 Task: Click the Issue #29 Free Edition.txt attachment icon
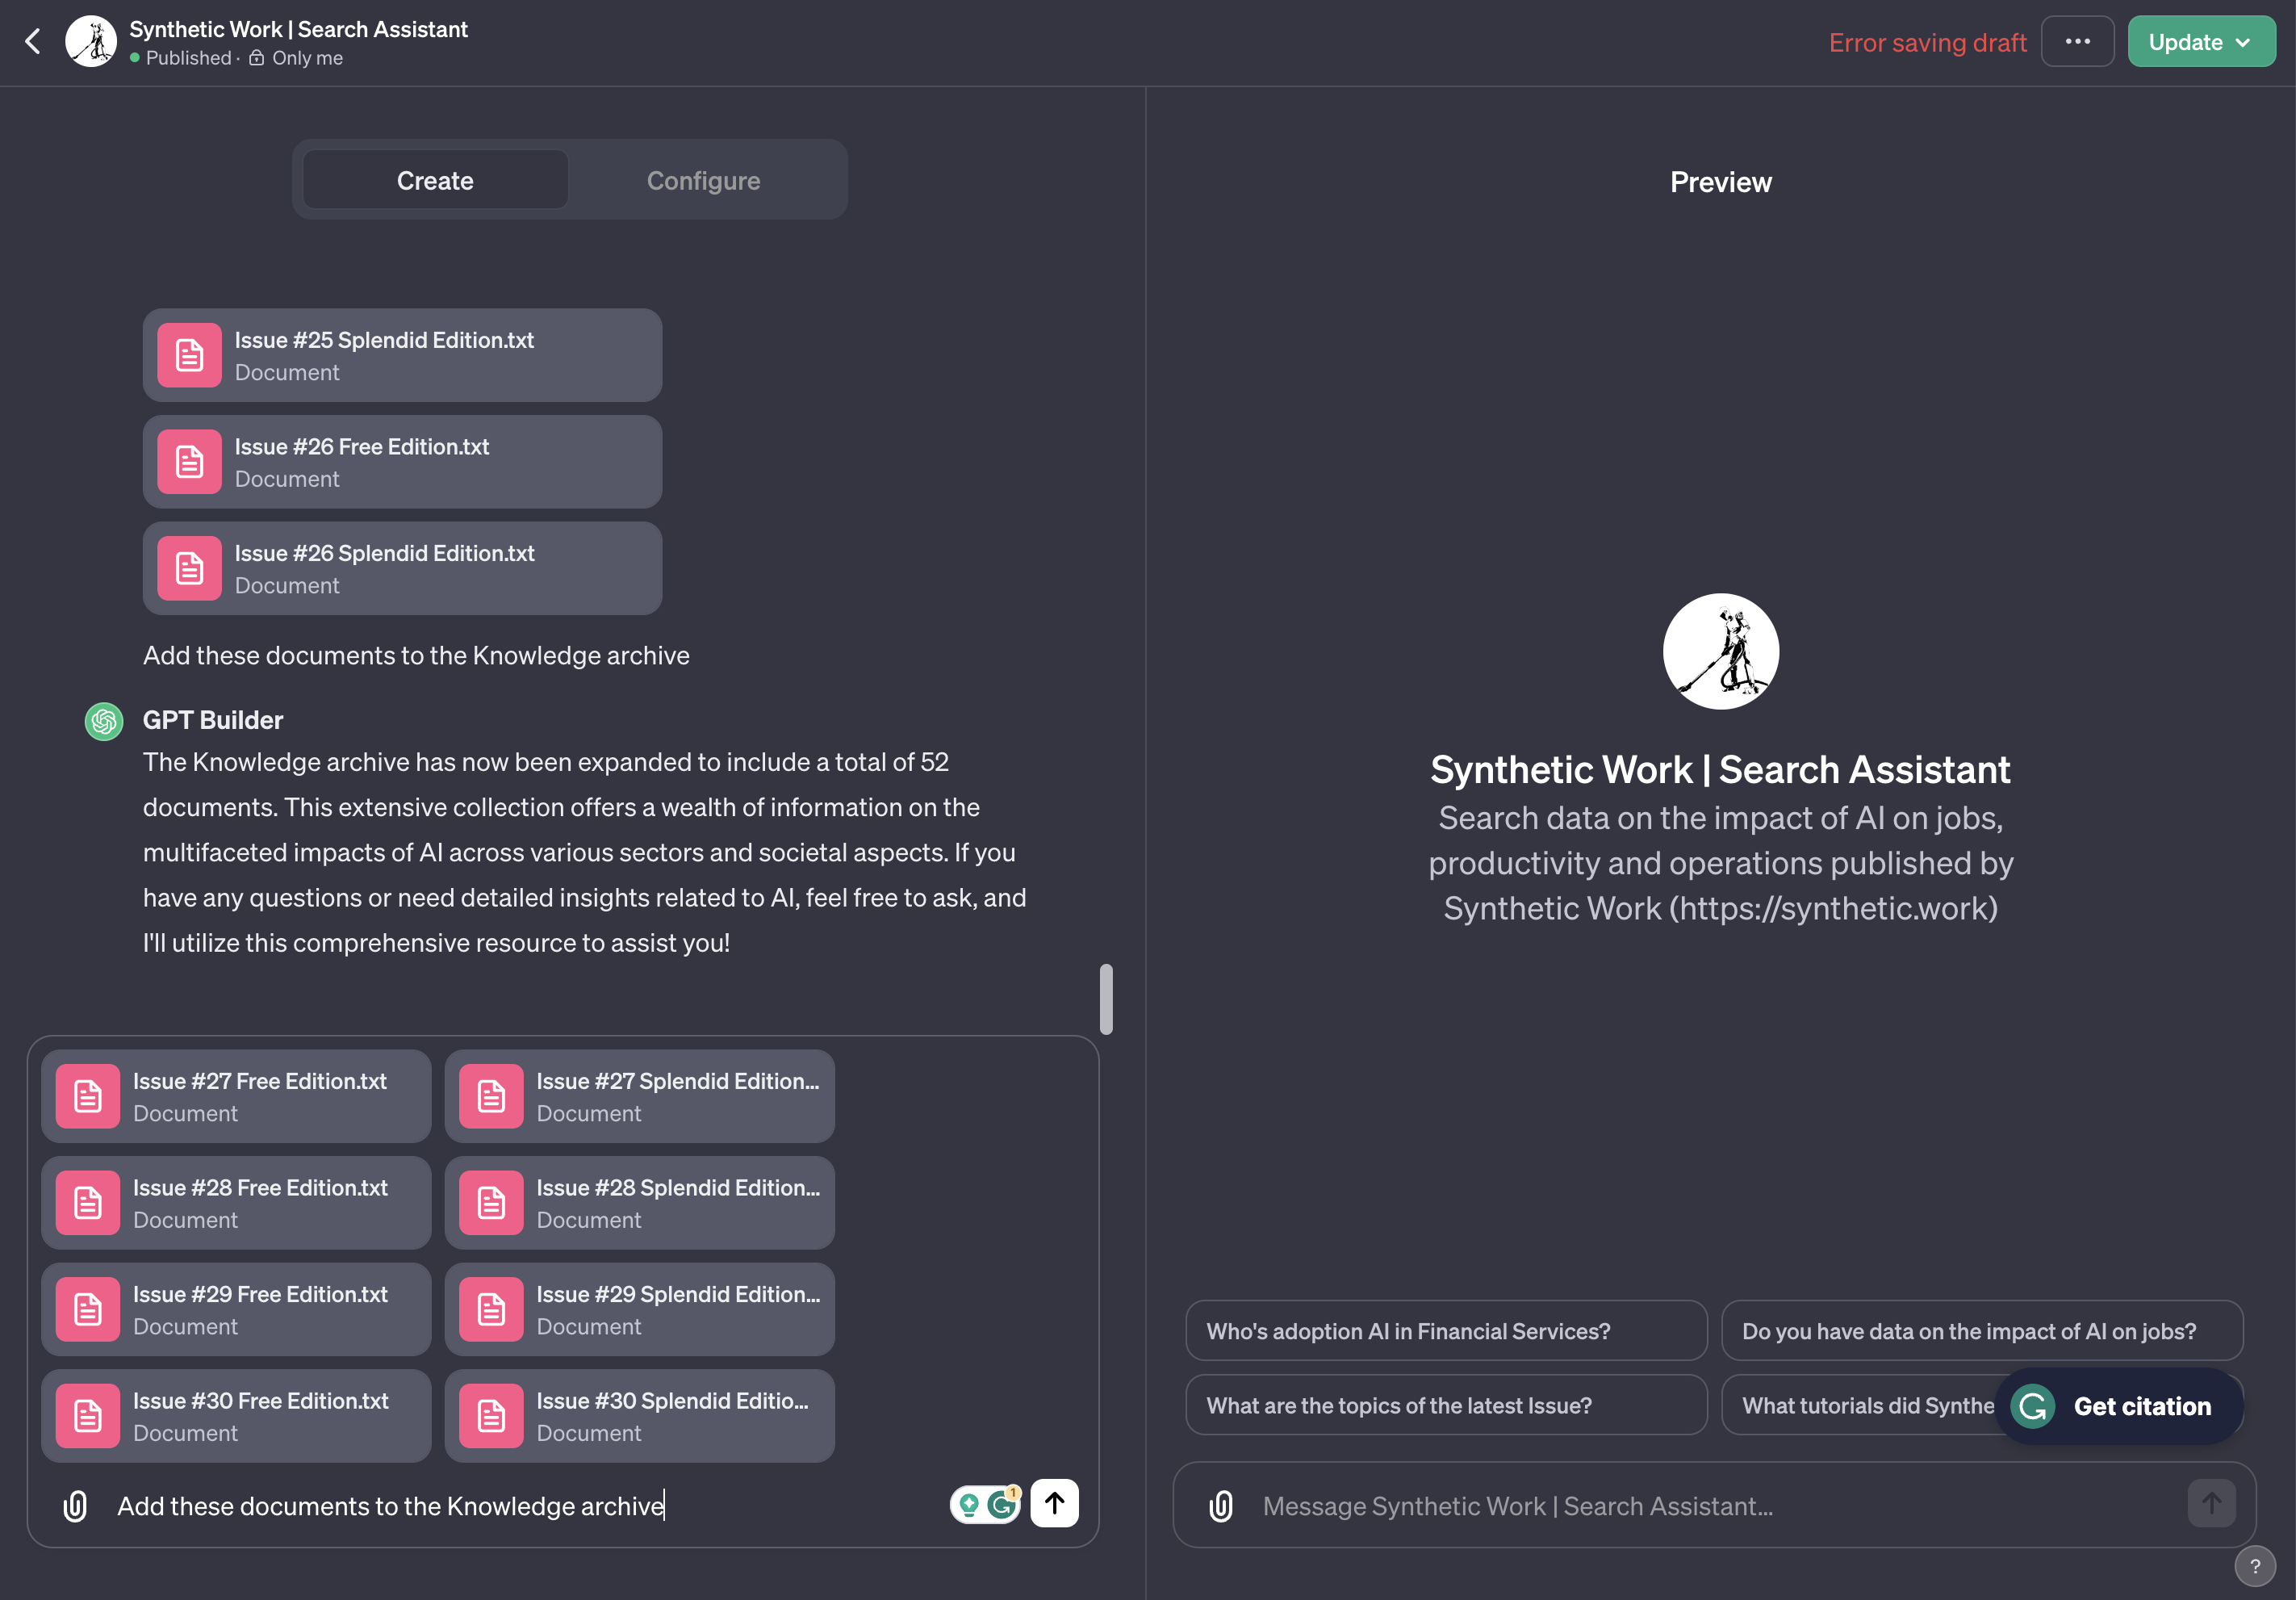[x=88, y=1309]
